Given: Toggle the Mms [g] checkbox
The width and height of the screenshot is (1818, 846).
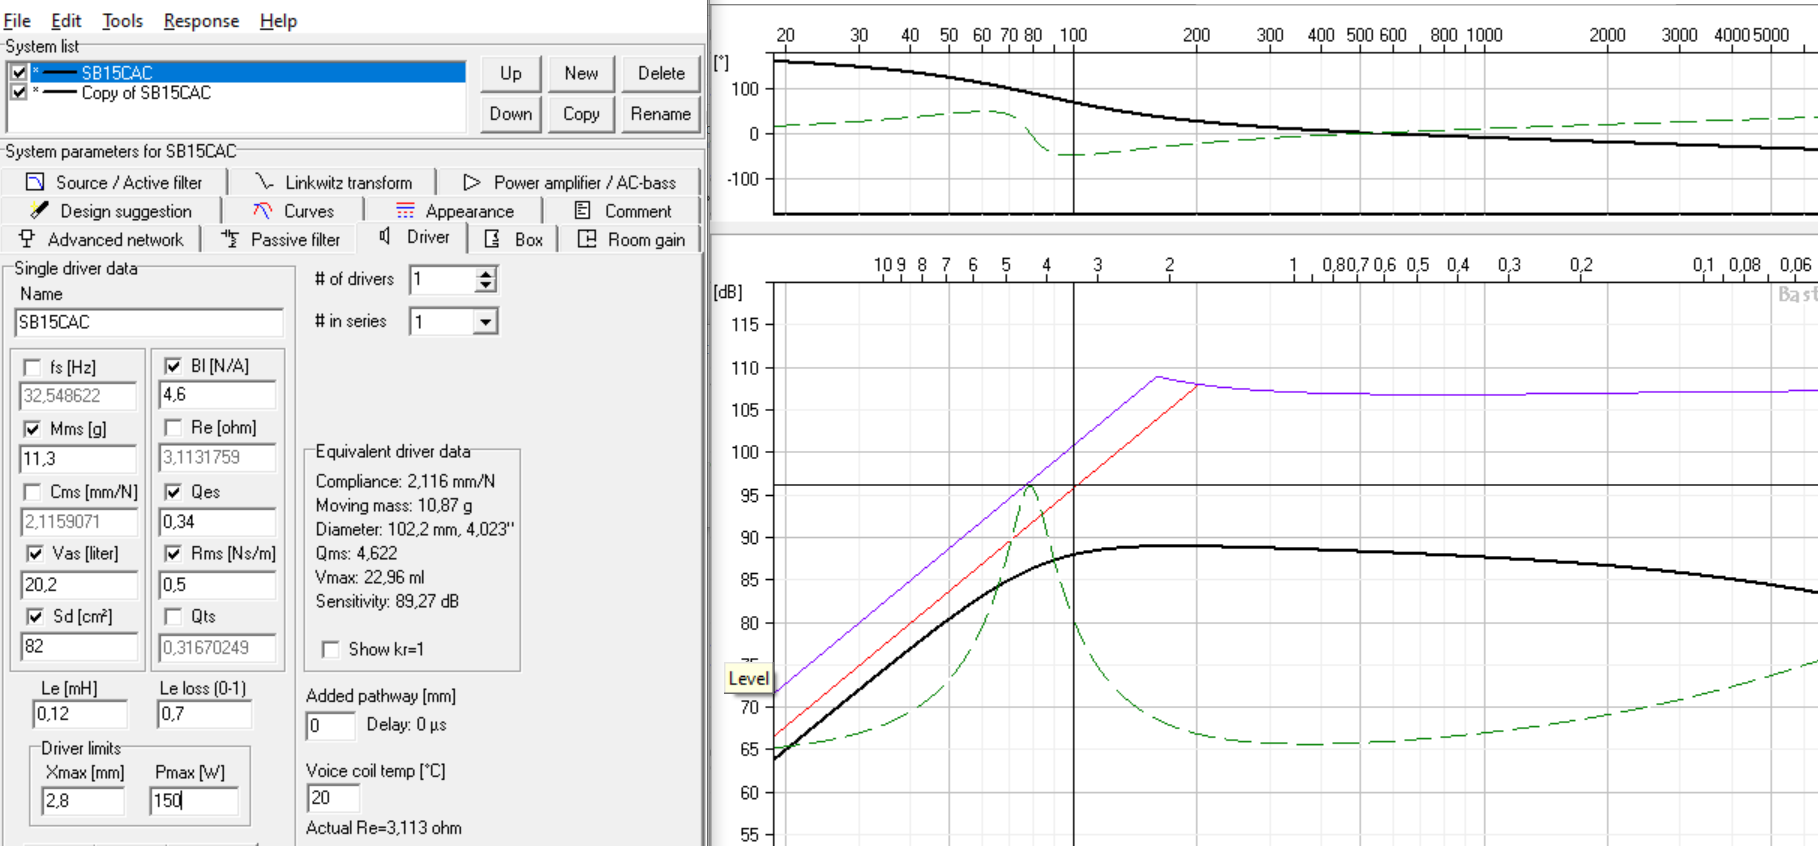Looking at the screenshot, I should point(32,429).
